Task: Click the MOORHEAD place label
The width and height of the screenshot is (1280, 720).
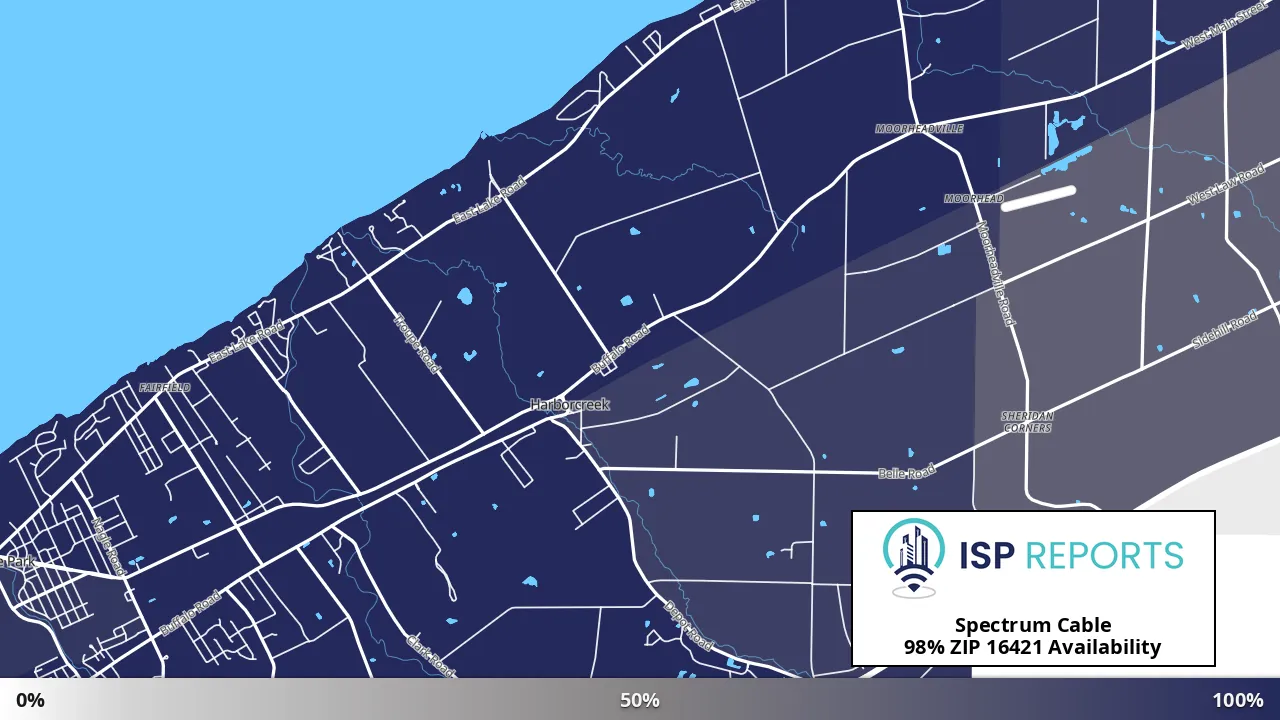Action: (x=974, y=199)
